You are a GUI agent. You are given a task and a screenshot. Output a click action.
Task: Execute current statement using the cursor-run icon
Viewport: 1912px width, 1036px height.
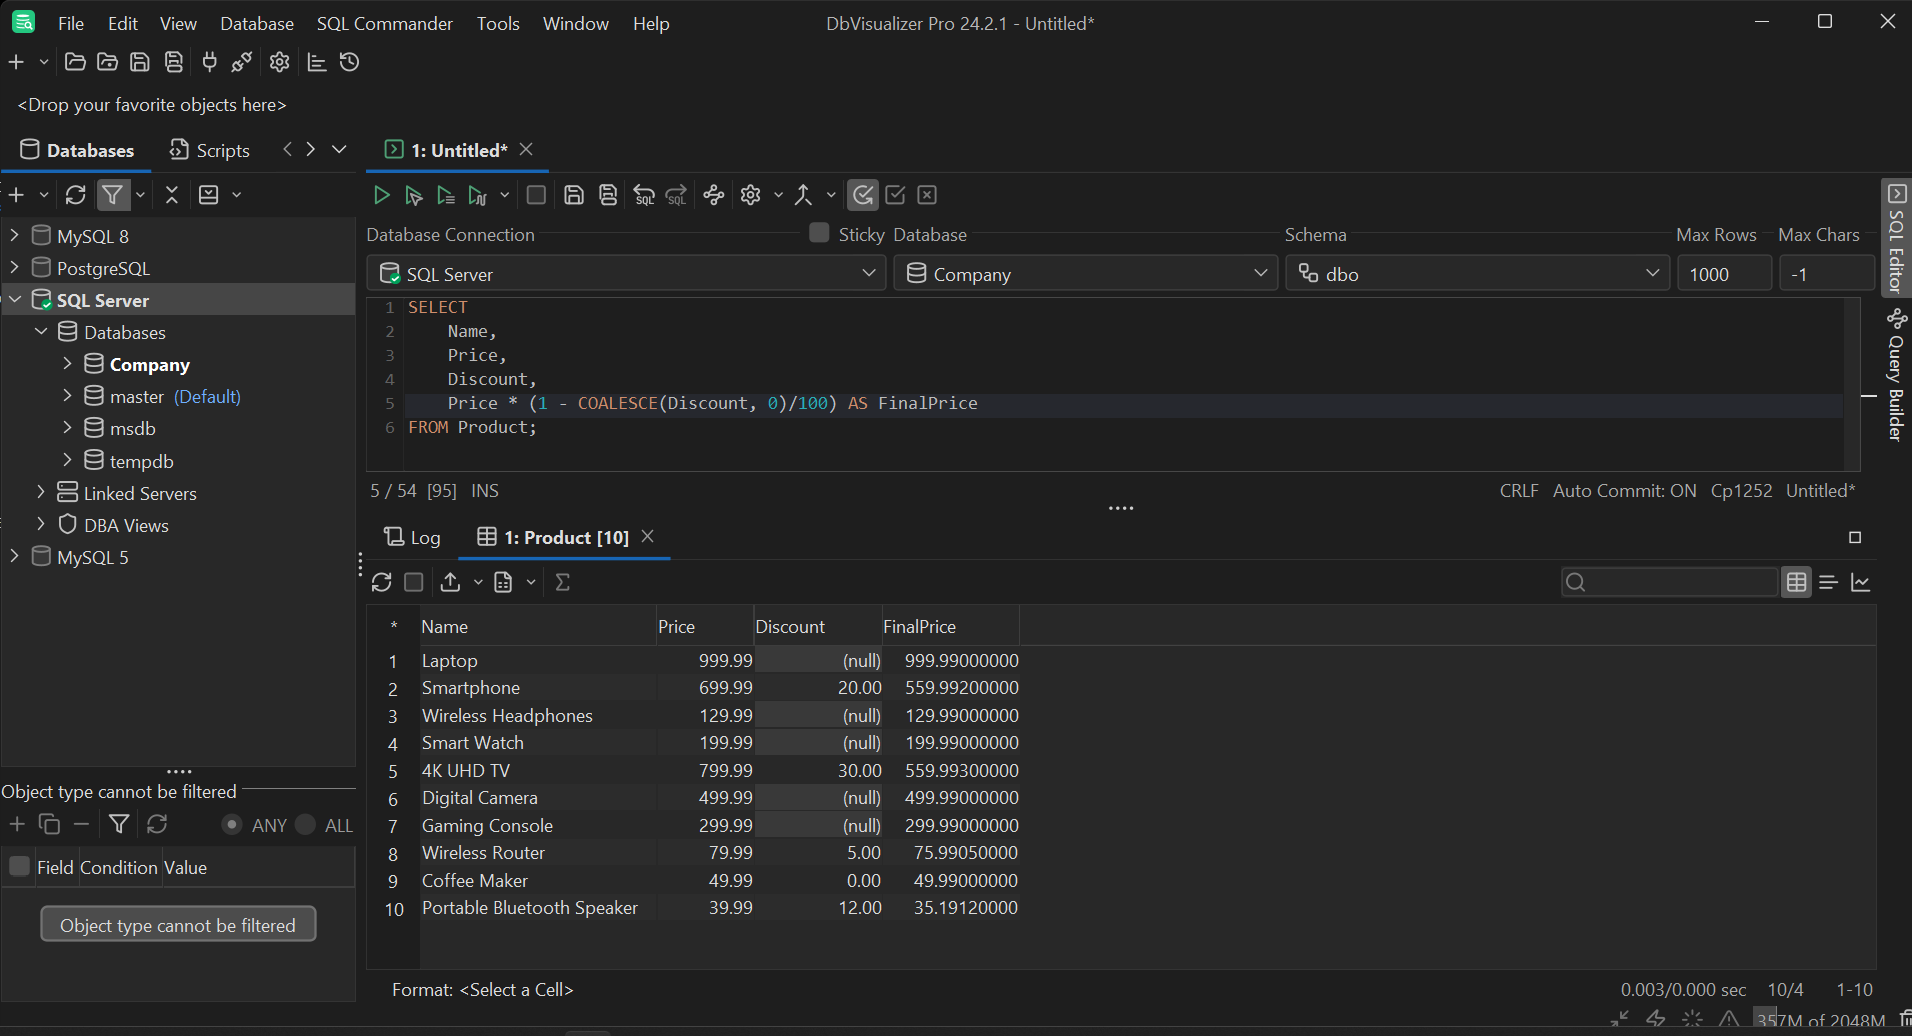click(x=413, y=195)
